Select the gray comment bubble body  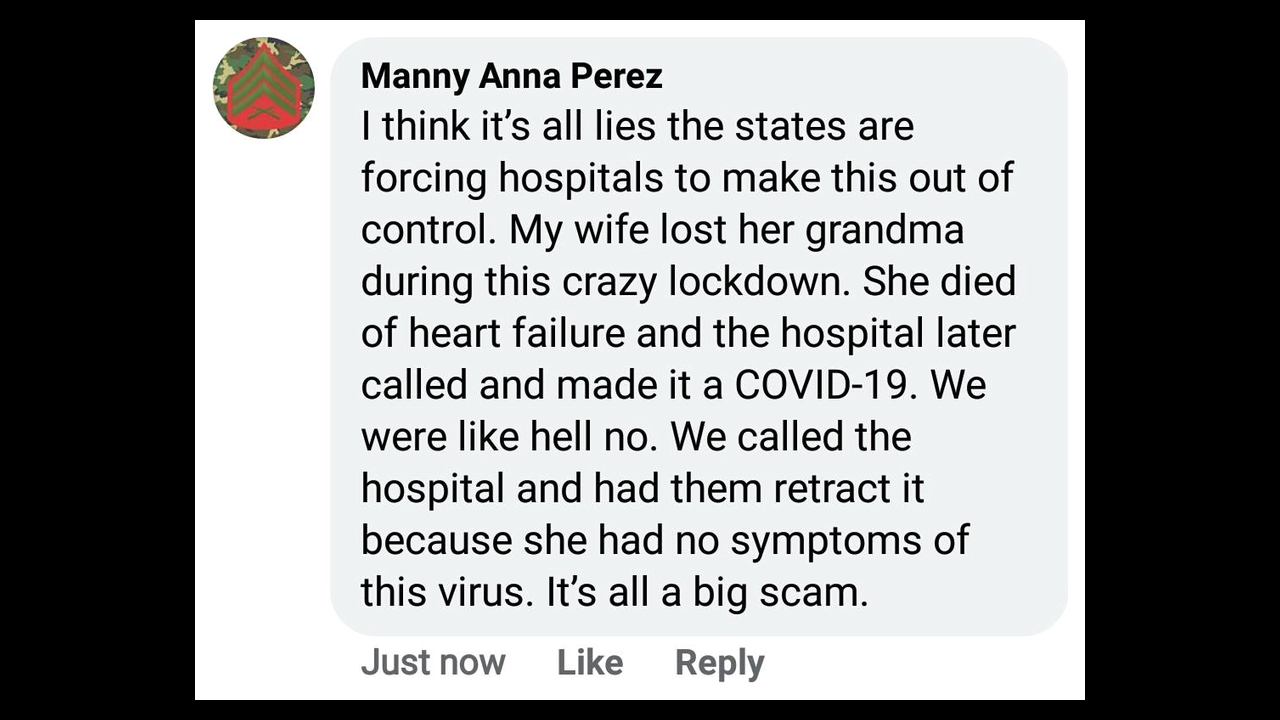pos(699,336)
